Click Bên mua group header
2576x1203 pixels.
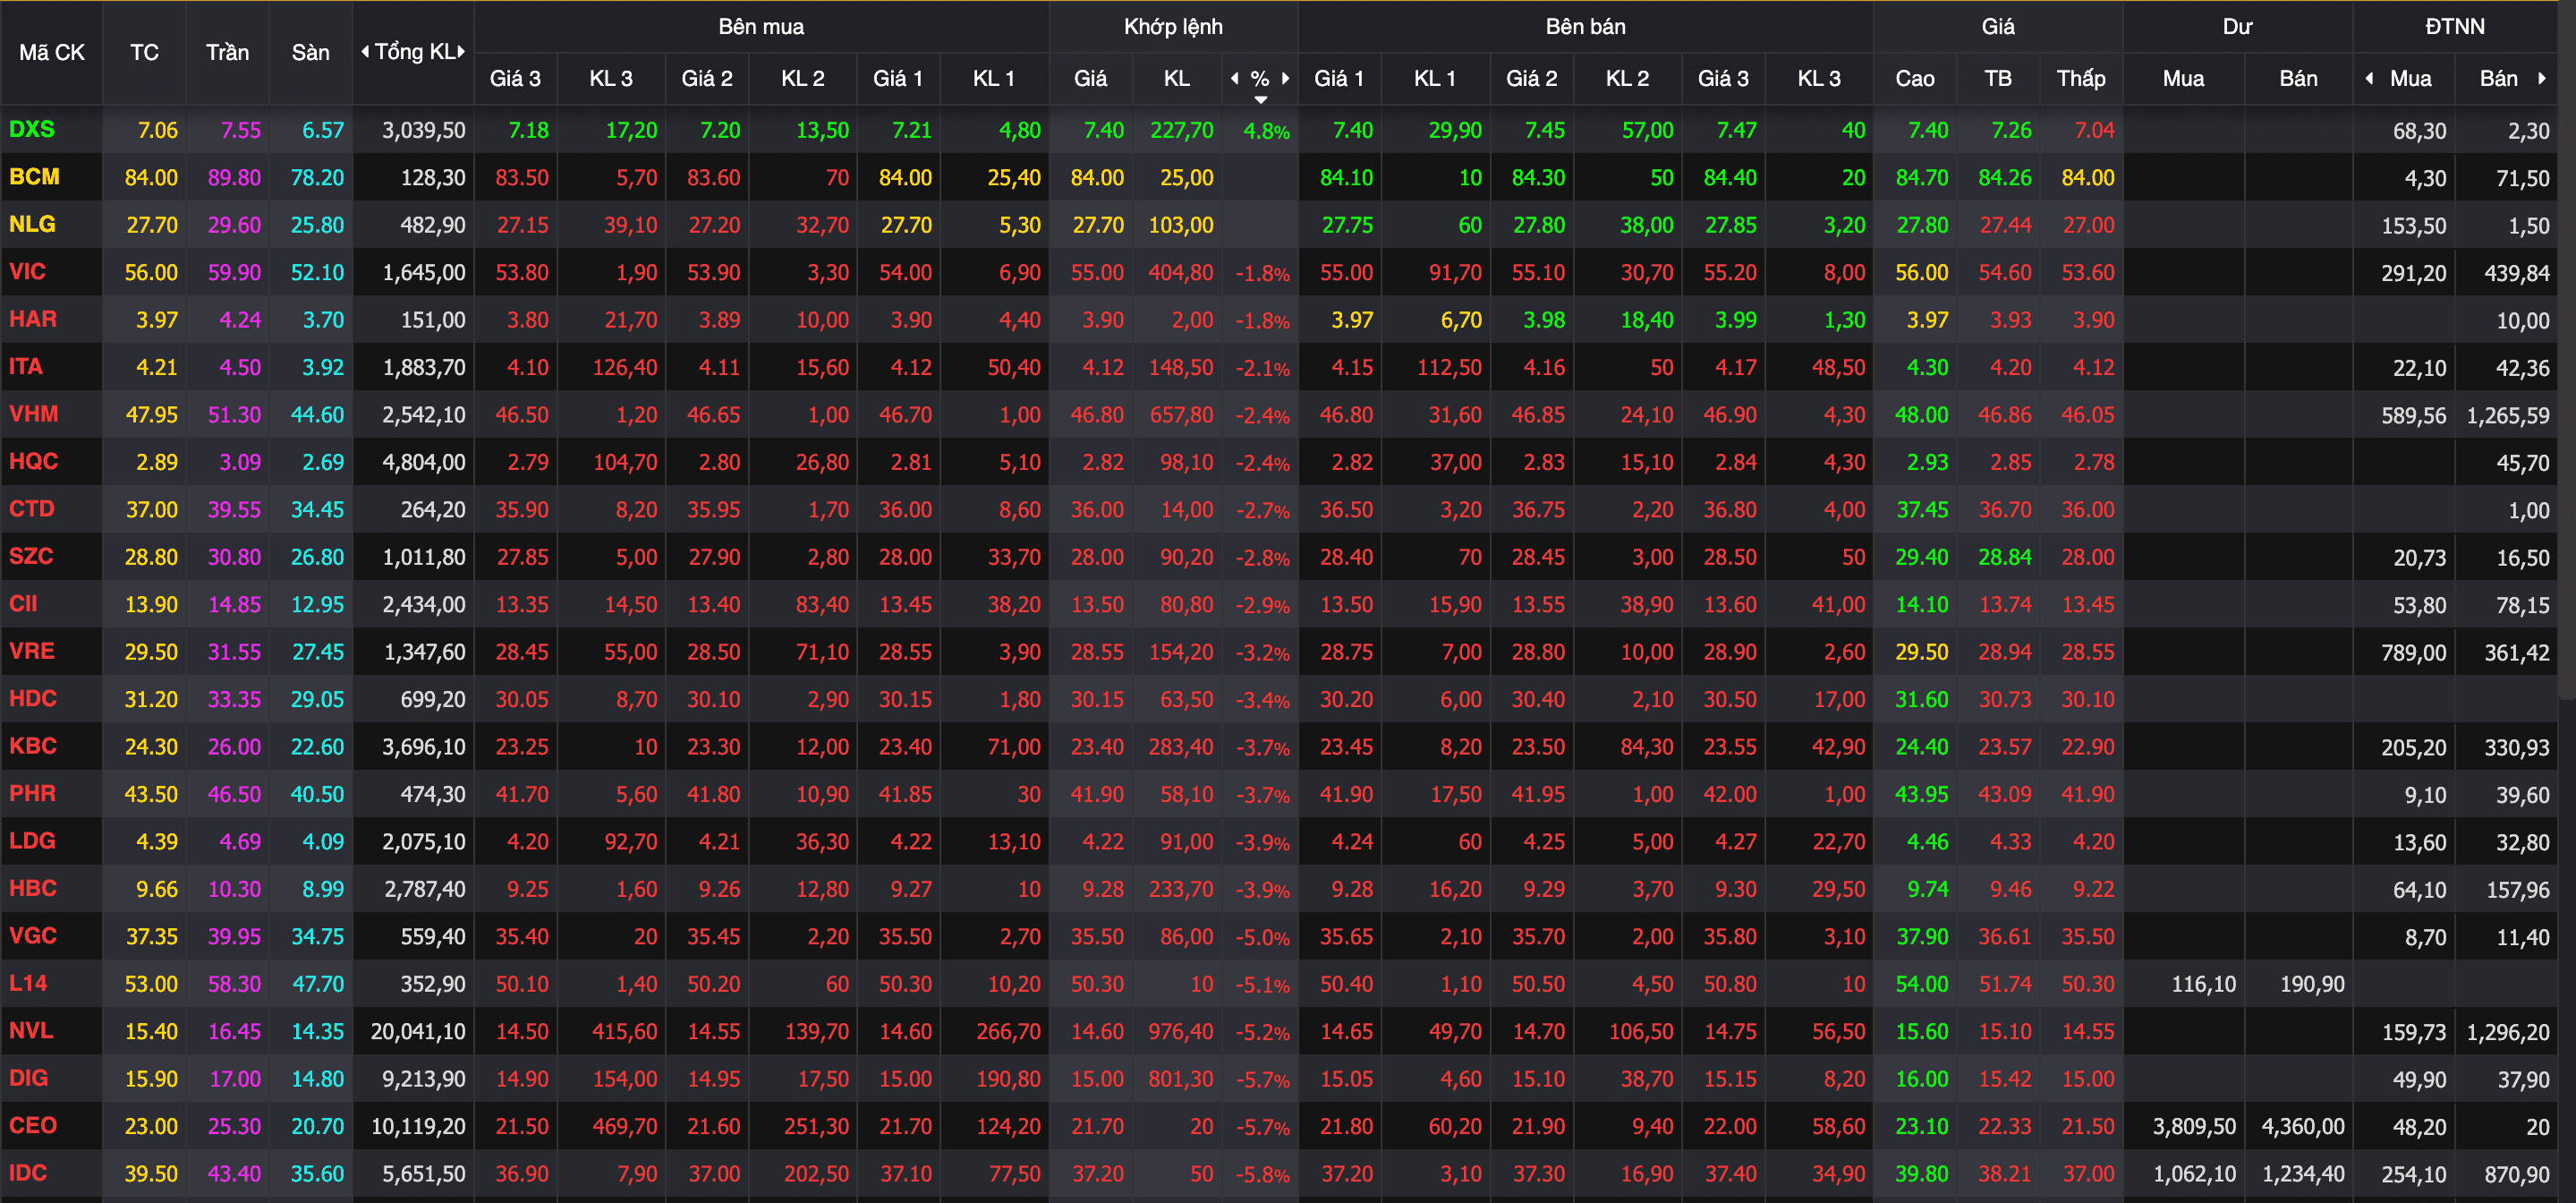(761, 26)
